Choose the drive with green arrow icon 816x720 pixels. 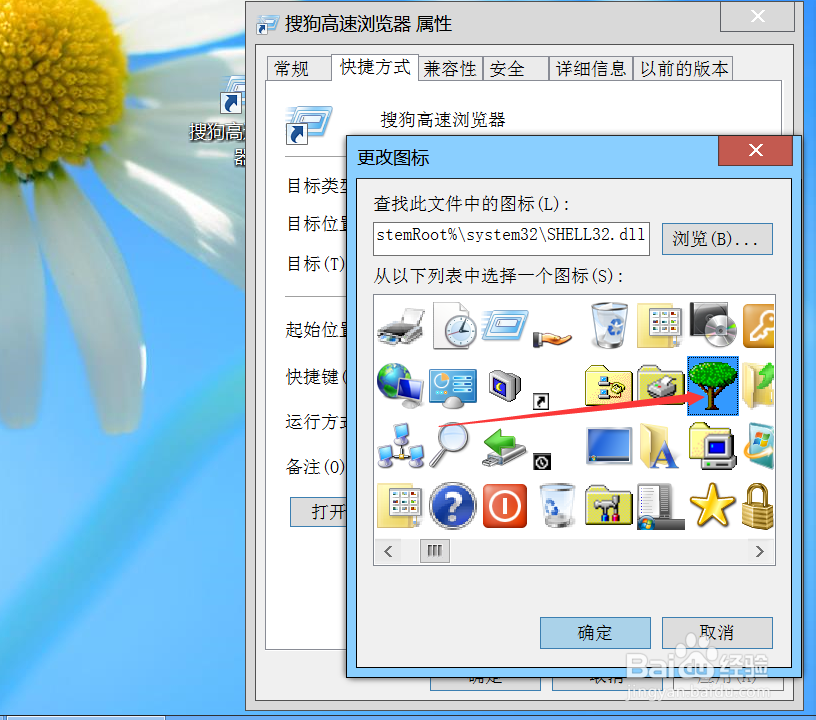click(x=503, y=447)
